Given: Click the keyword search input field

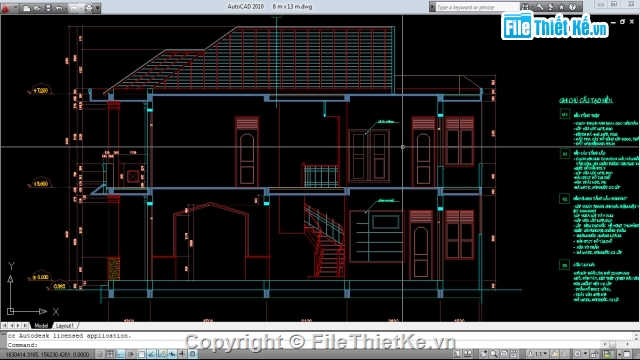Looking at the screenshot, I should coord(477,7).
